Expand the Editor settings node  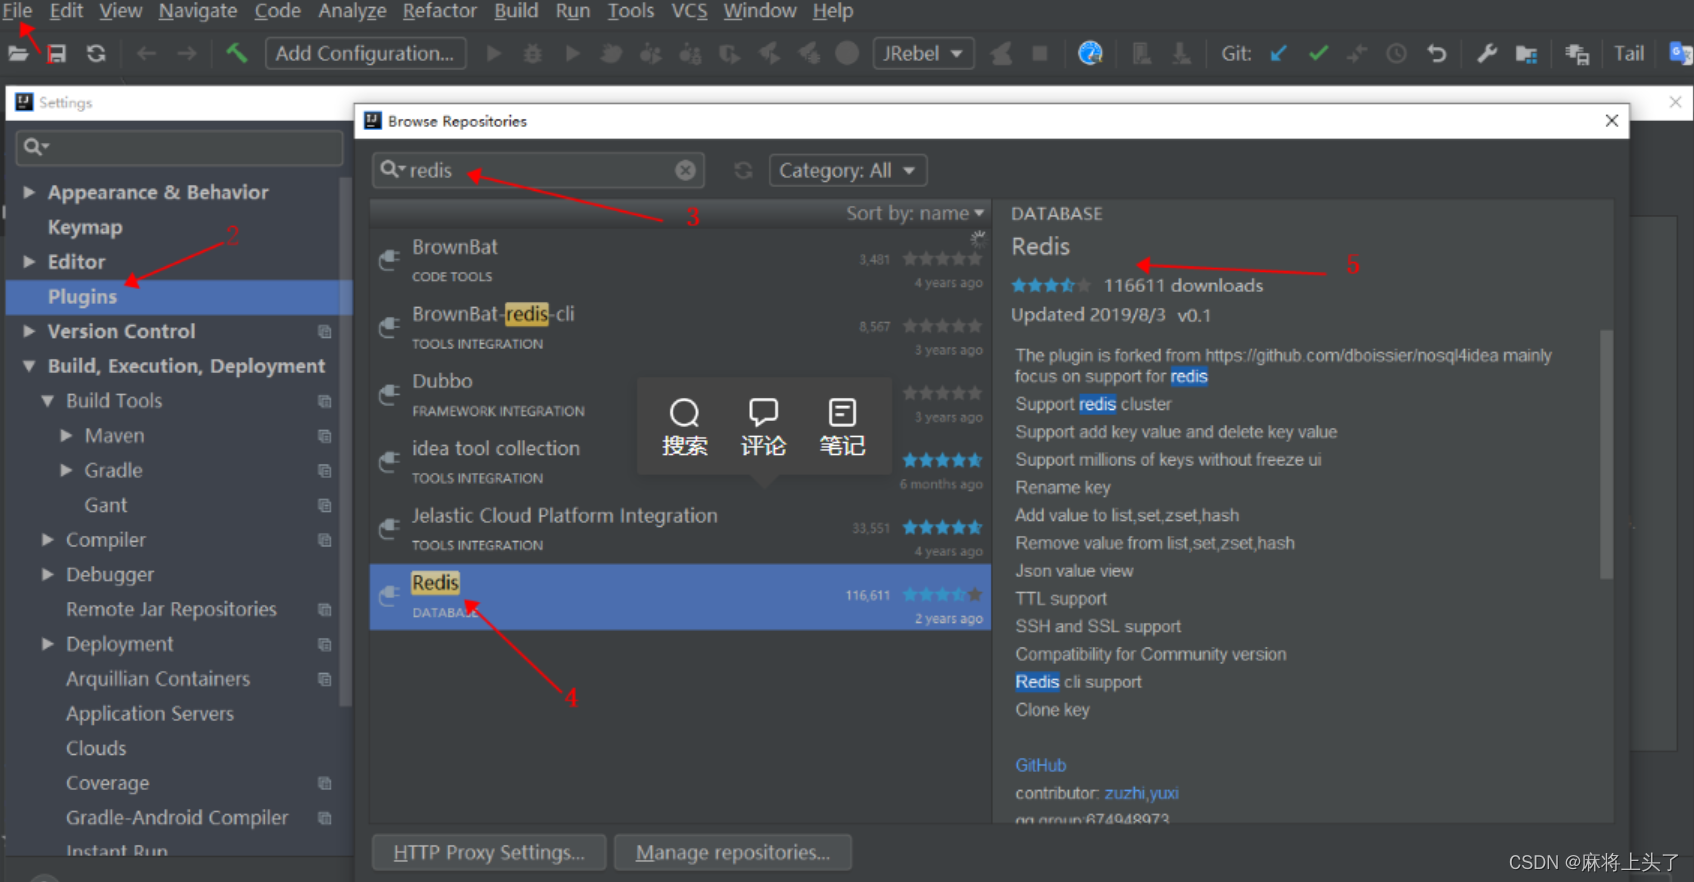click(29, 262)
